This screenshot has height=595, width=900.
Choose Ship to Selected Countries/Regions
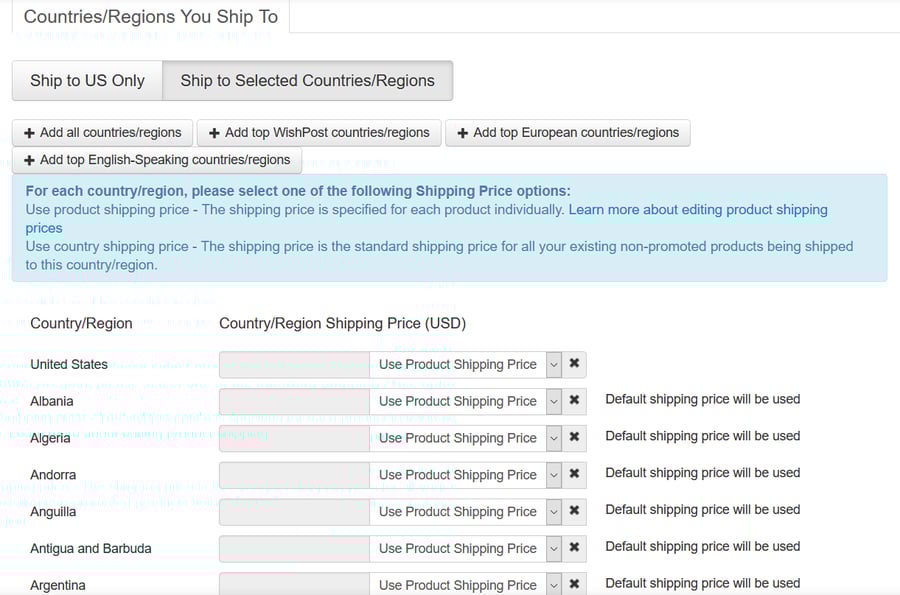307,81
